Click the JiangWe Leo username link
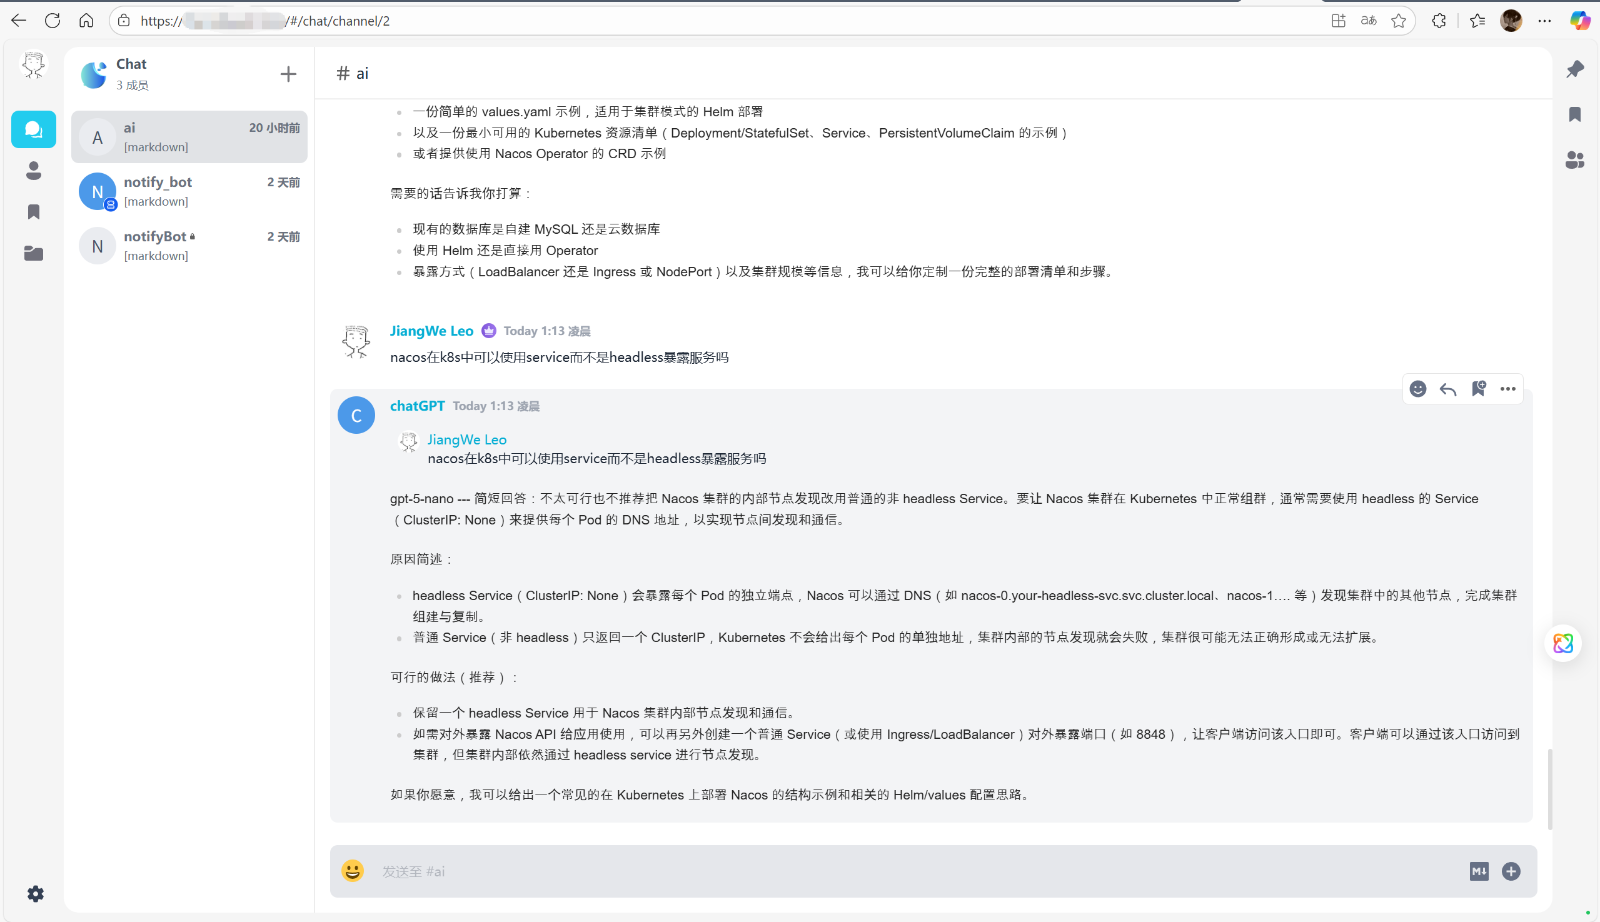This screenshot has width=1600, height=922. 431,331
